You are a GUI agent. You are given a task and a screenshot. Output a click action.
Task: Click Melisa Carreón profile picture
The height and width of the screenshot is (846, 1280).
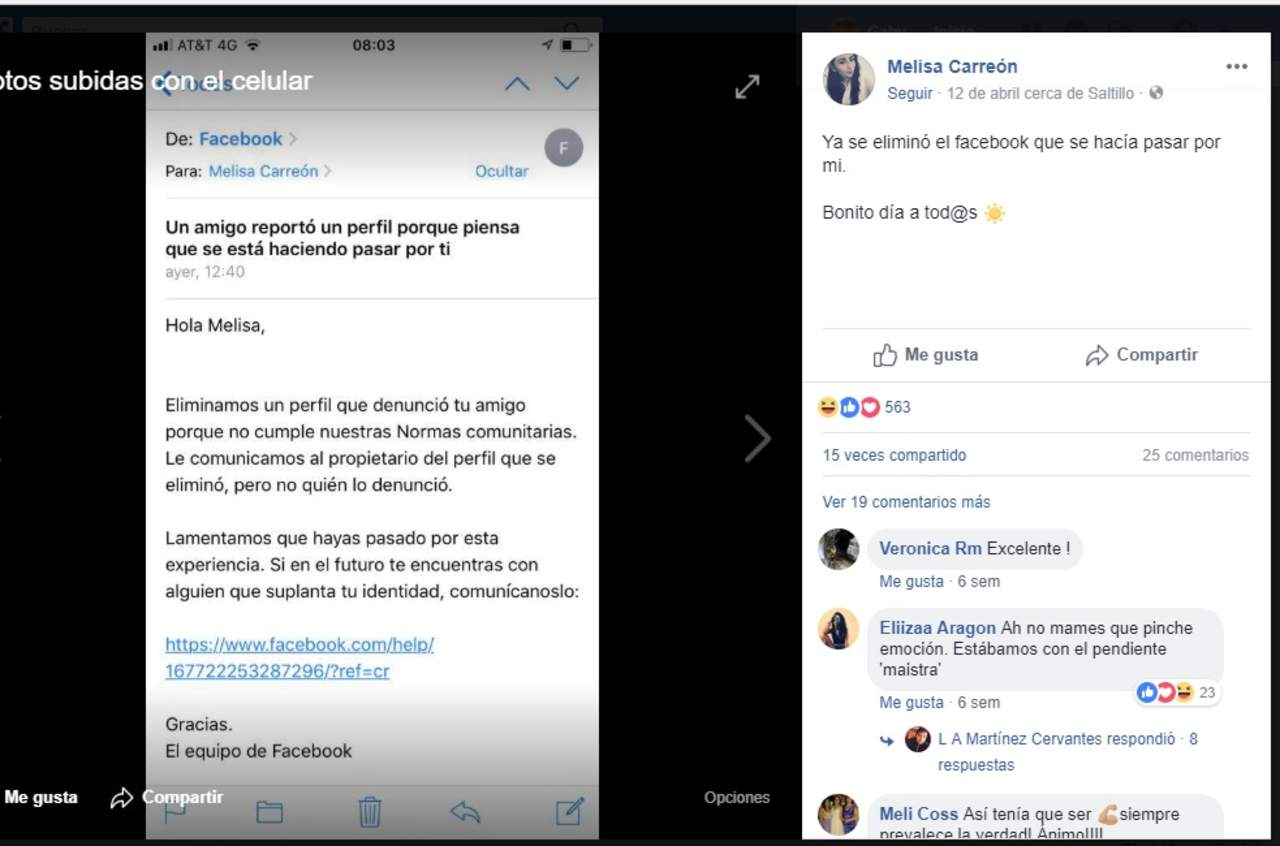click(x=849, y=79)
